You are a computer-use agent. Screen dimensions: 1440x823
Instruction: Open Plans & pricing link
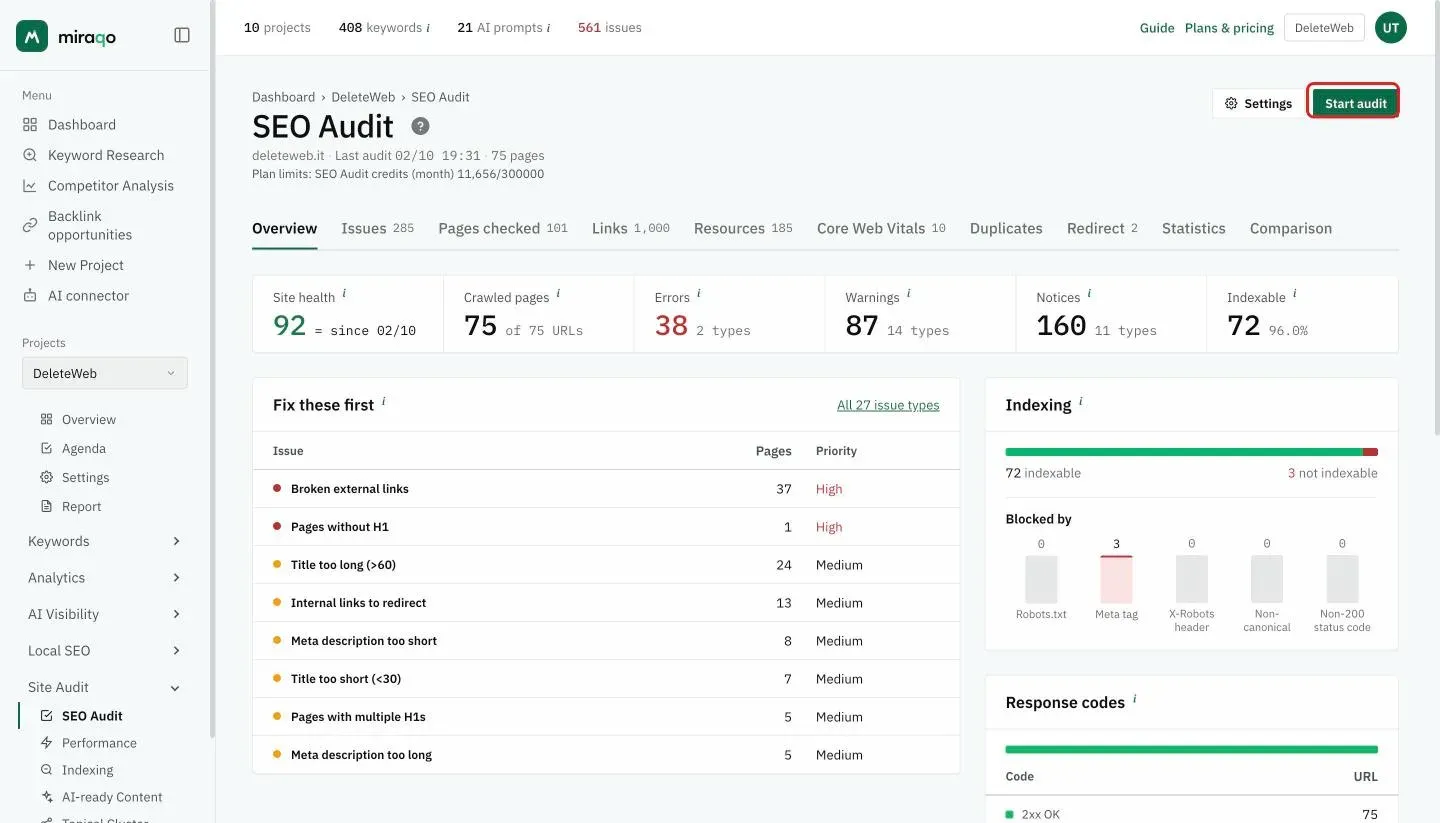[1229, 28]
